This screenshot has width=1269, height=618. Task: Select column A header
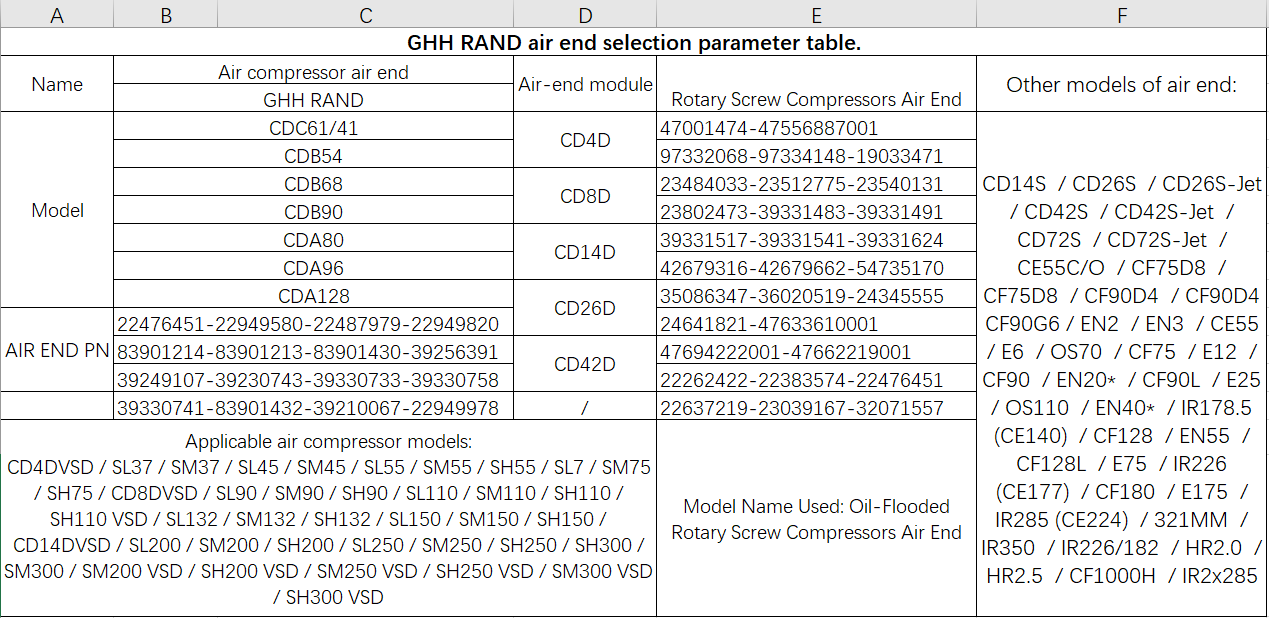pos(57,15)
